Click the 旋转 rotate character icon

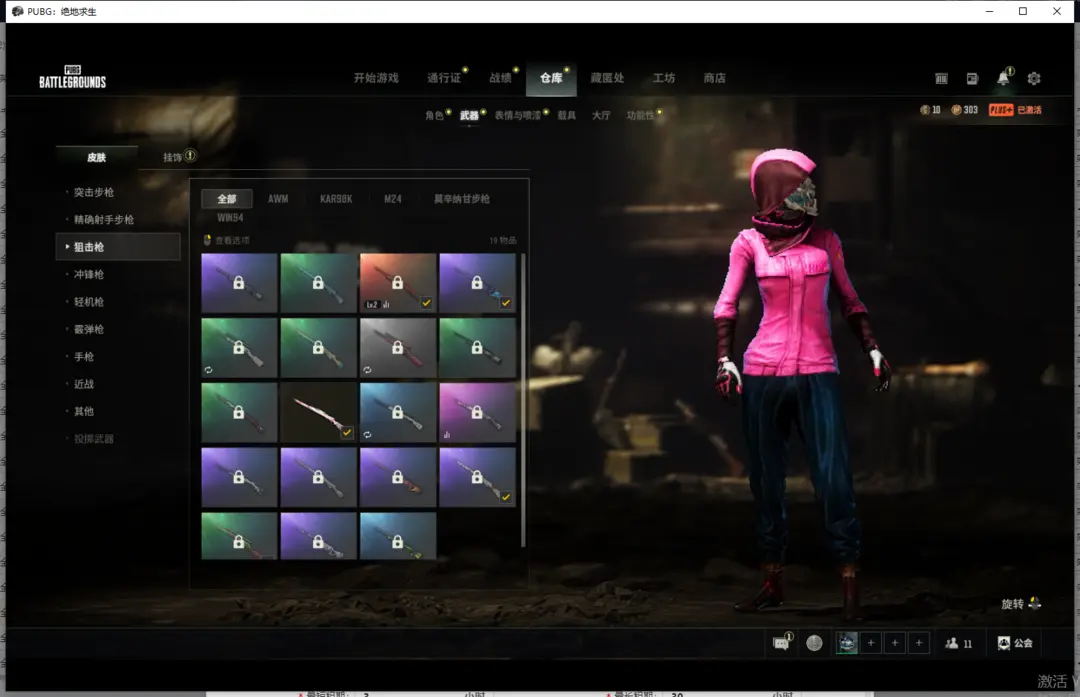pos(1034,603)
